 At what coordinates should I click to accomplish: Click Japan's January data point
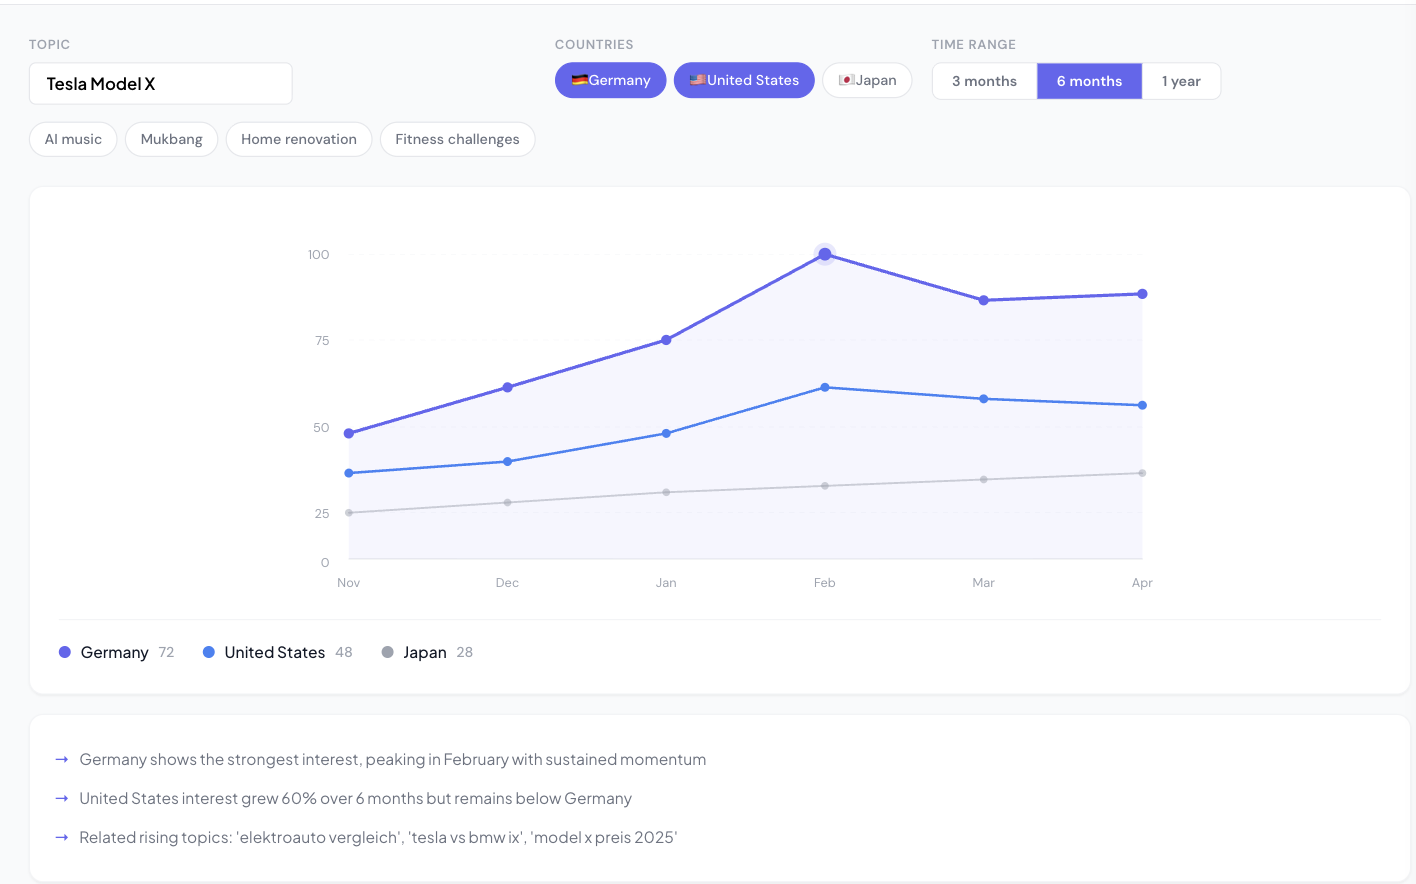[666, 492]
